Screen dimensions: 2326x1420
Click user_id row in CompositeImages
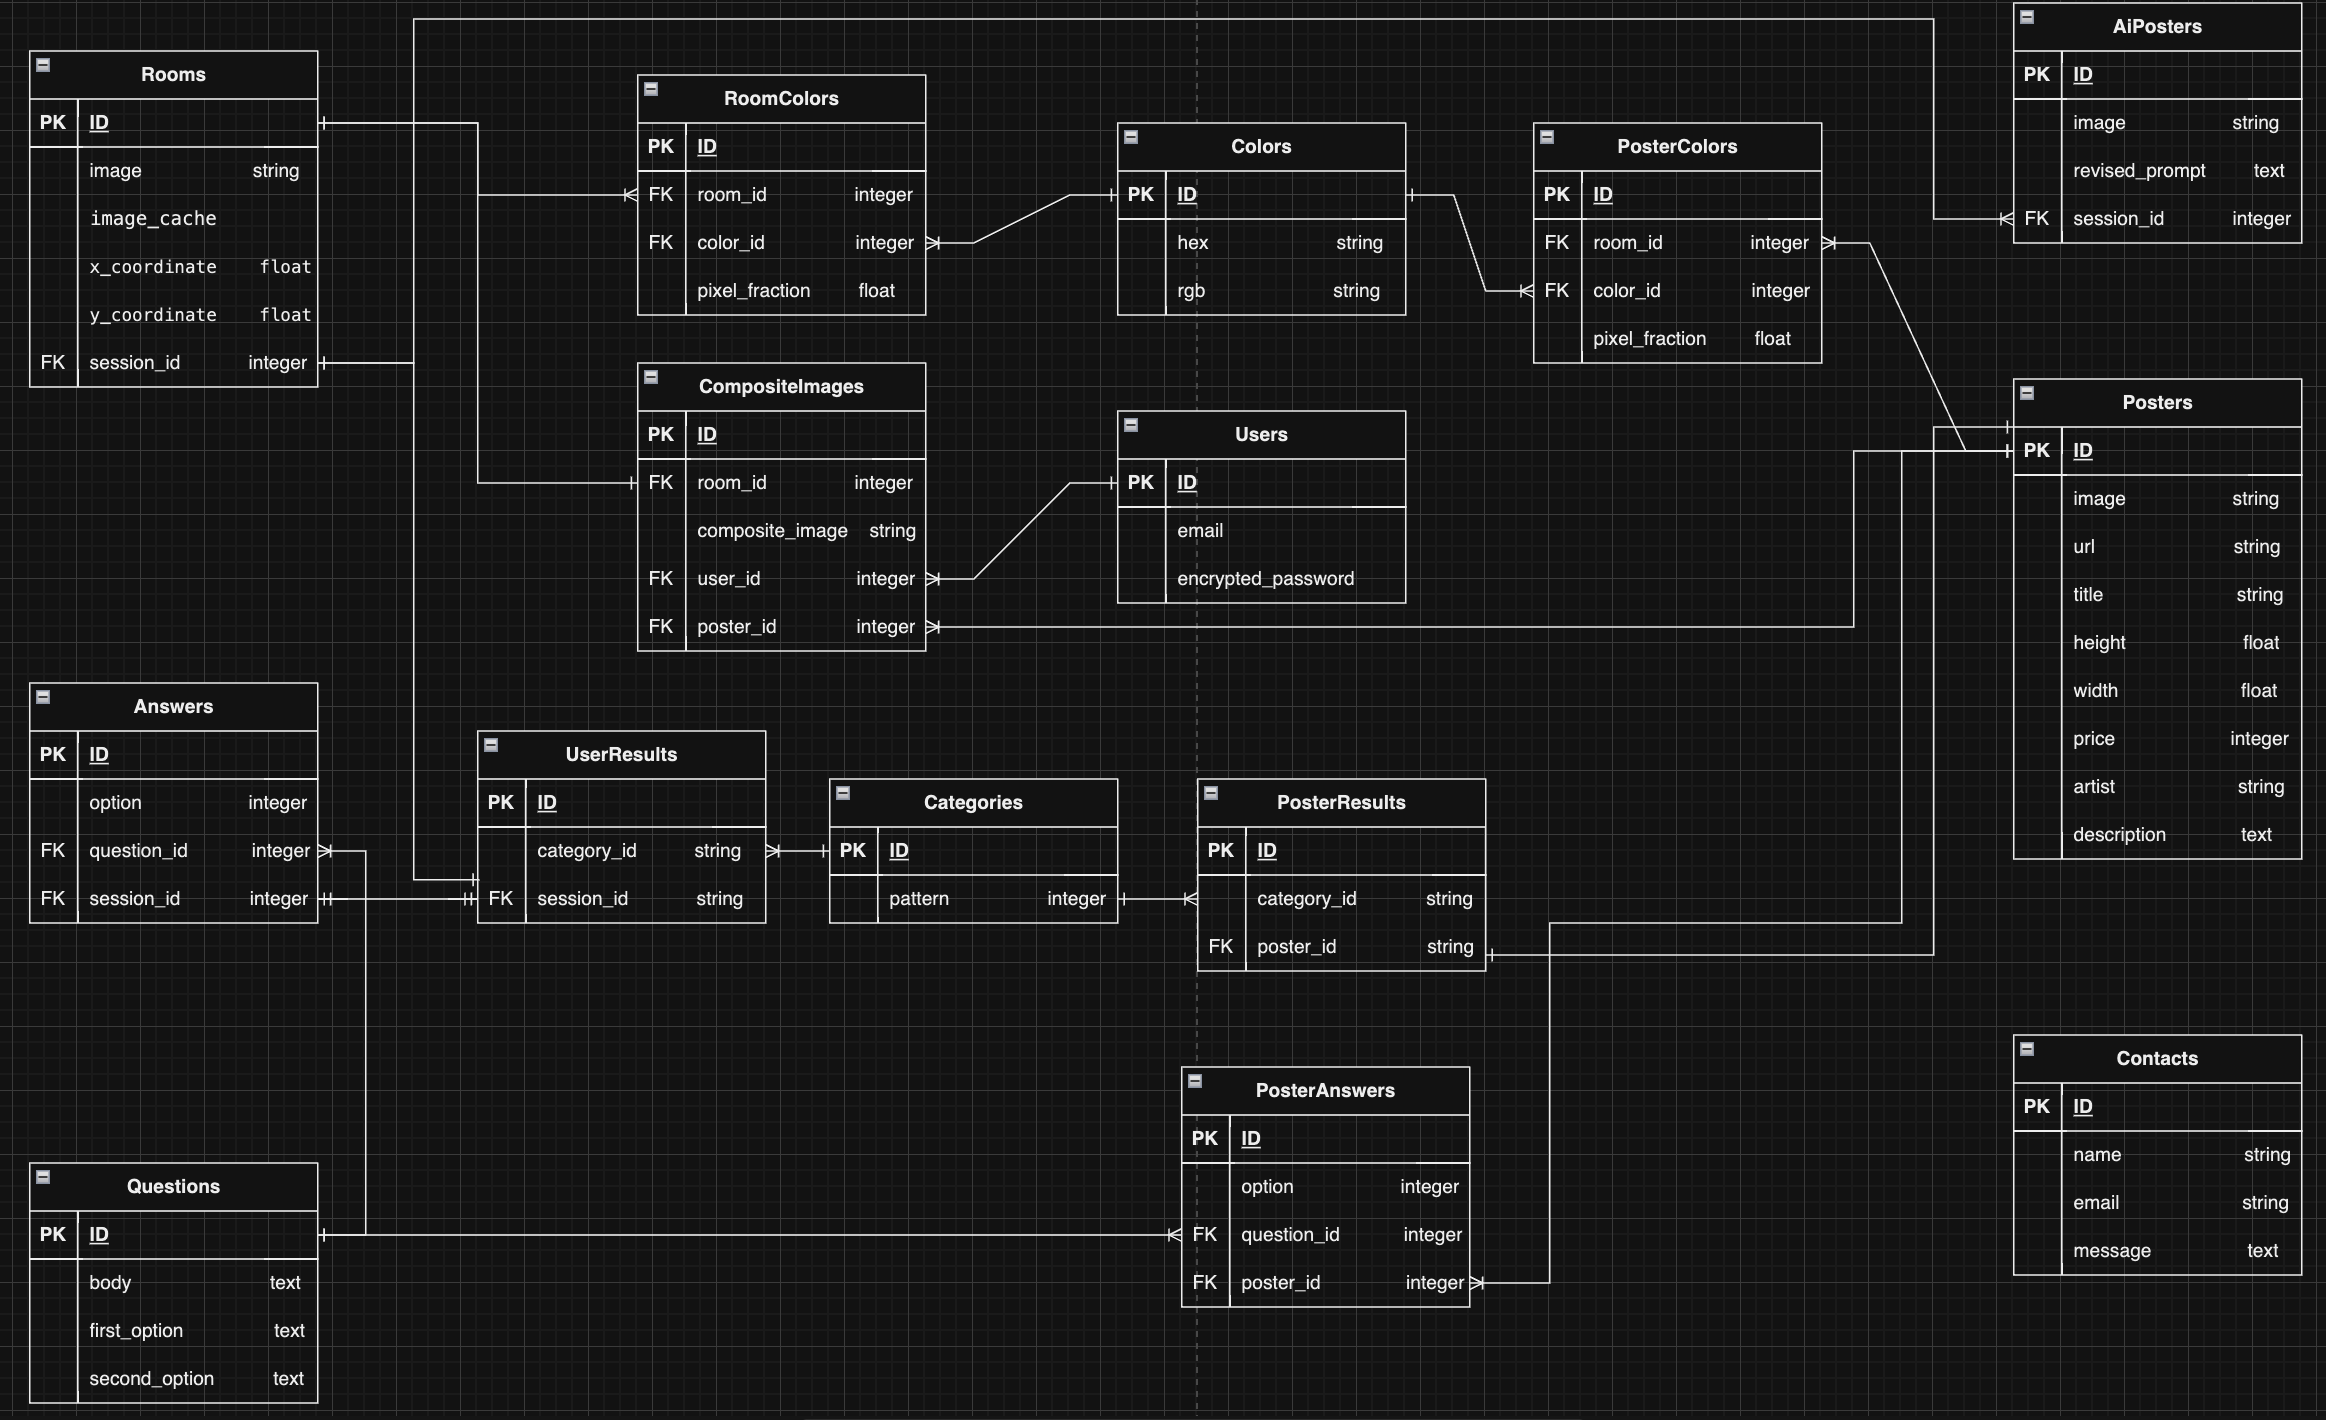pyautogui.click(x=781, y=579)
